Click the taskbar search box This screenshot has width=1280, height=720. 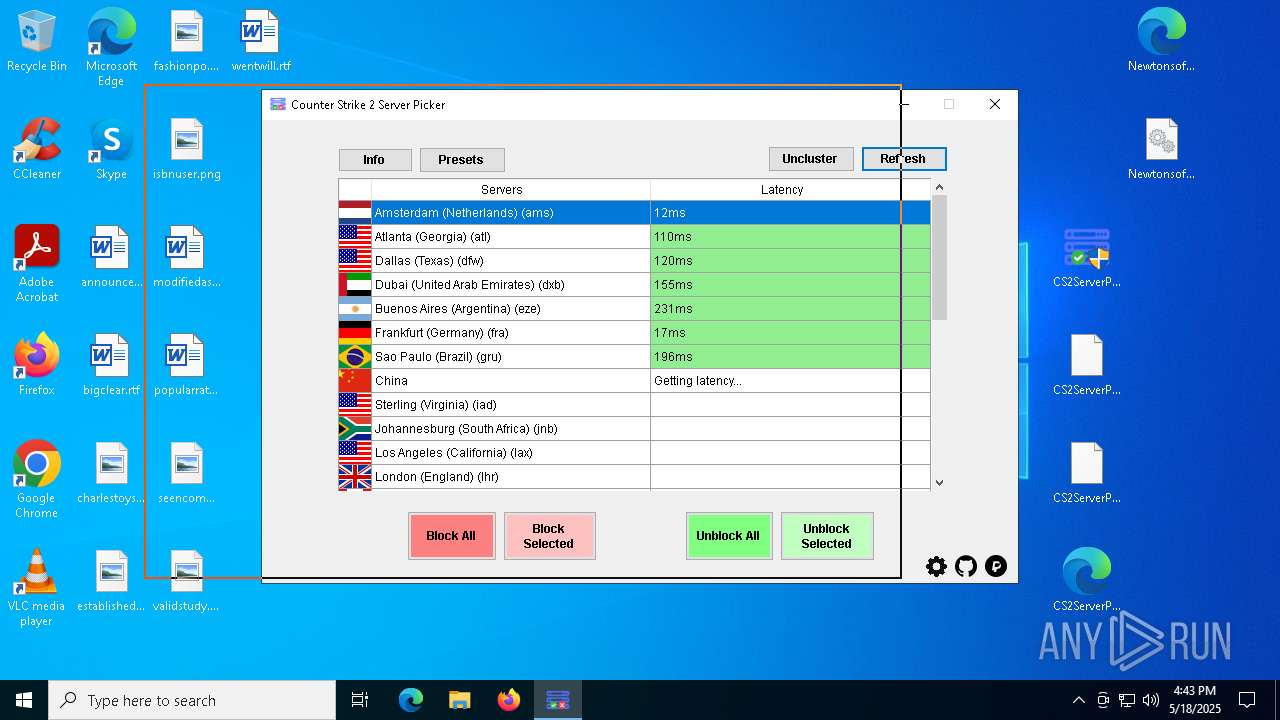tap(192, 700)
